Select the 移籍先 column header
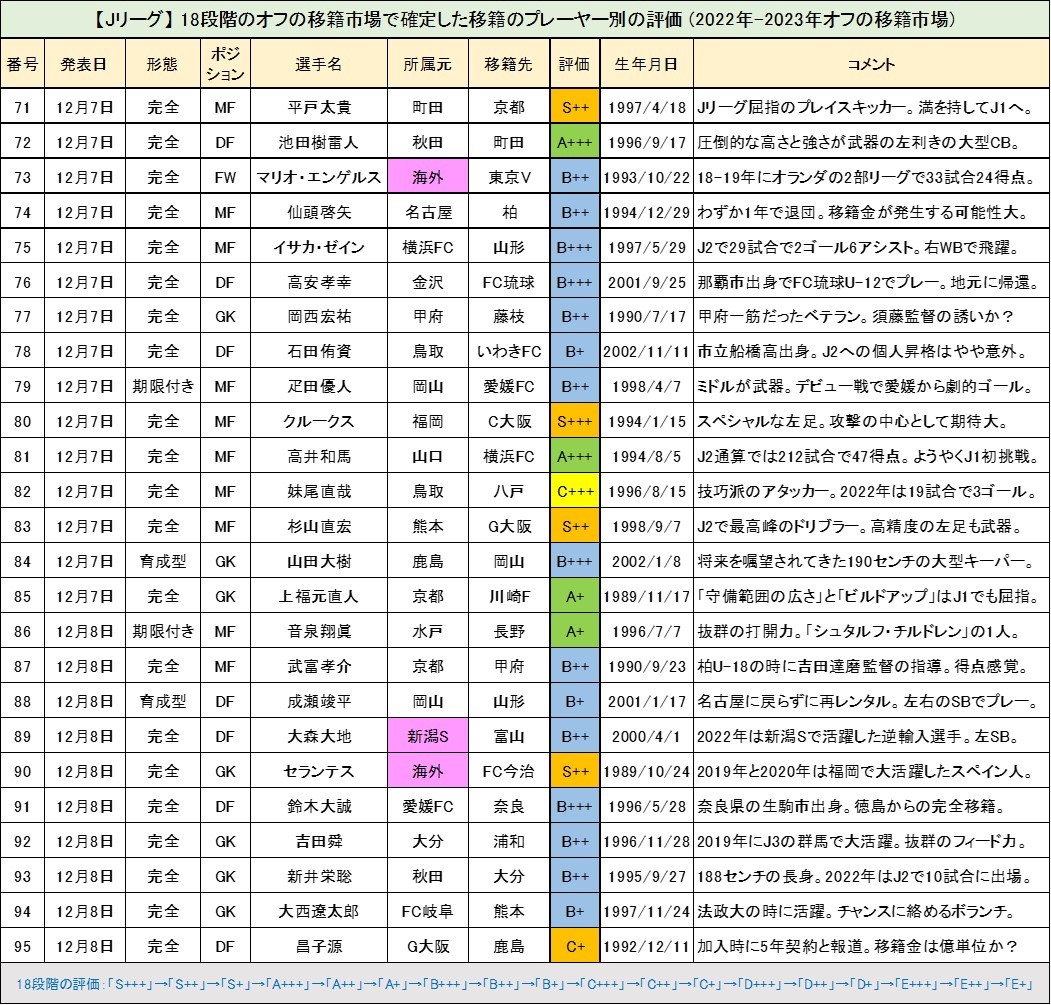1051x1005 pixels. 505,65
